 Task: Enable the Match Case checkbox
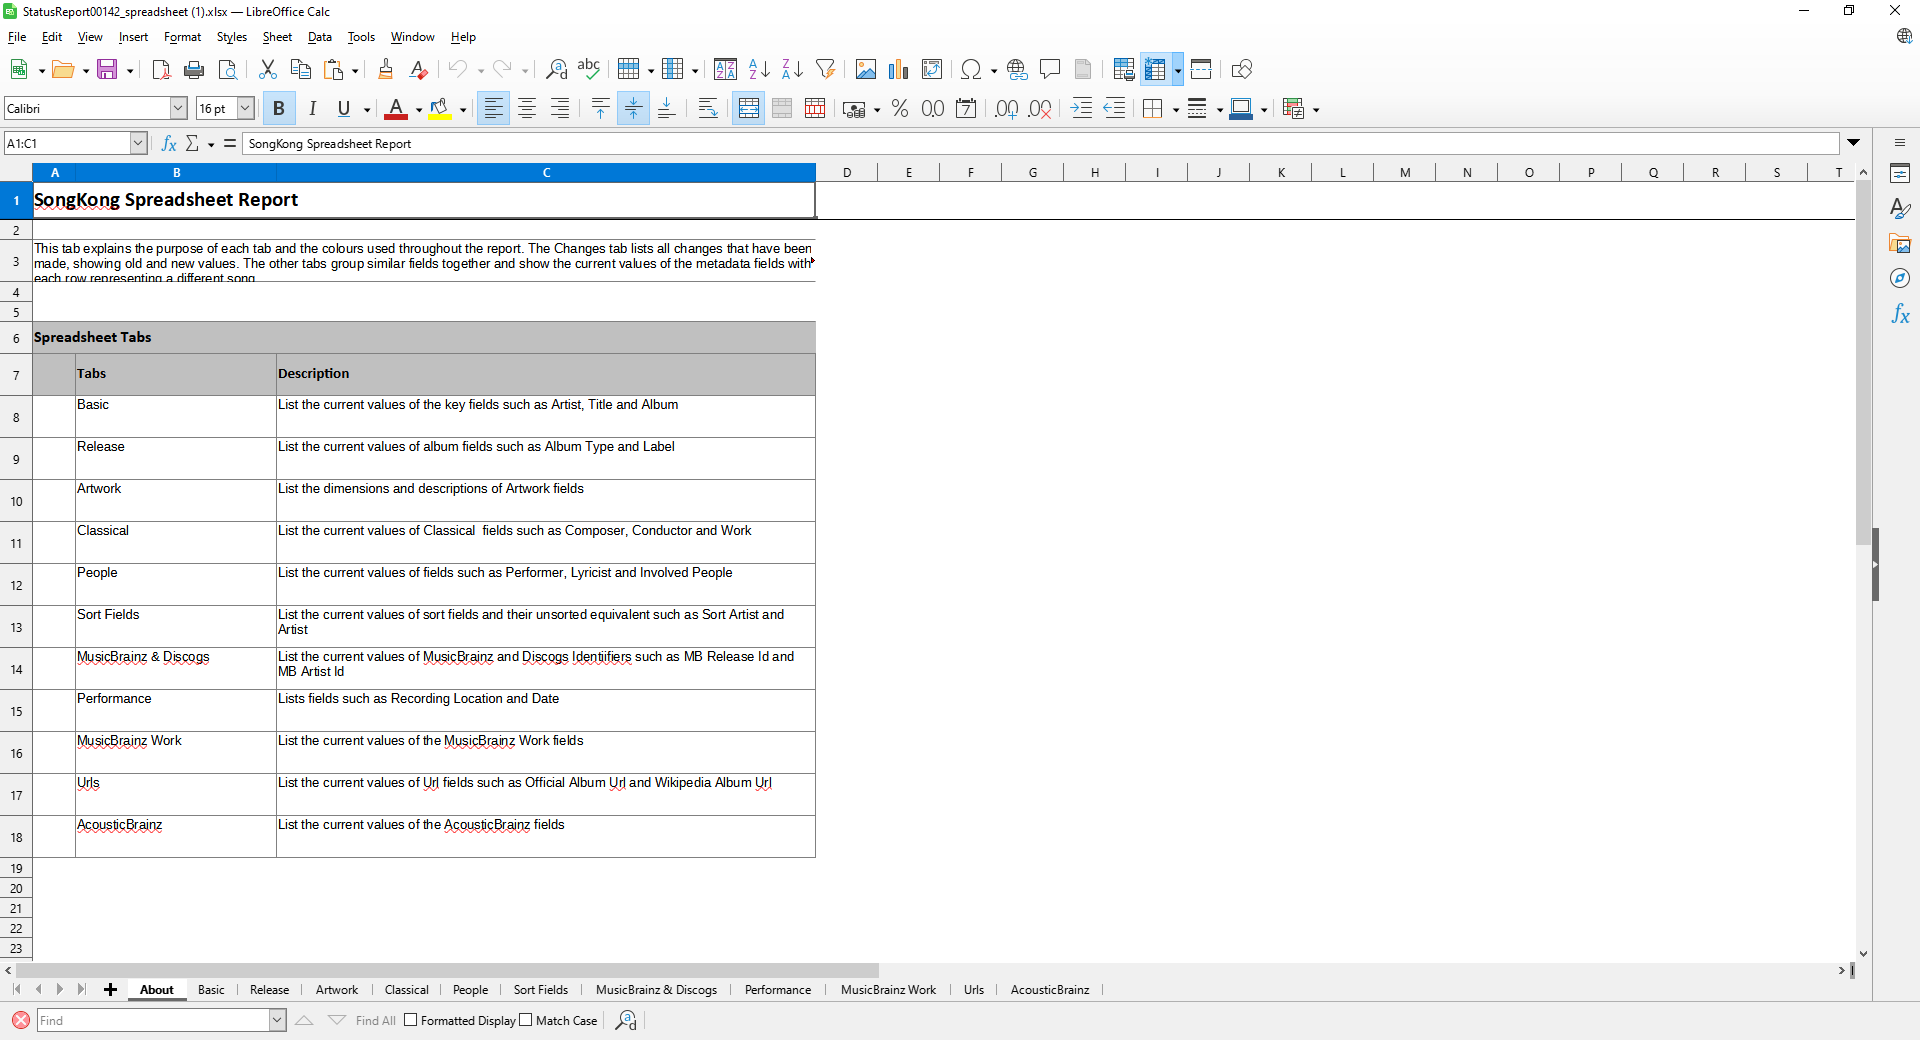(526, 1020)
